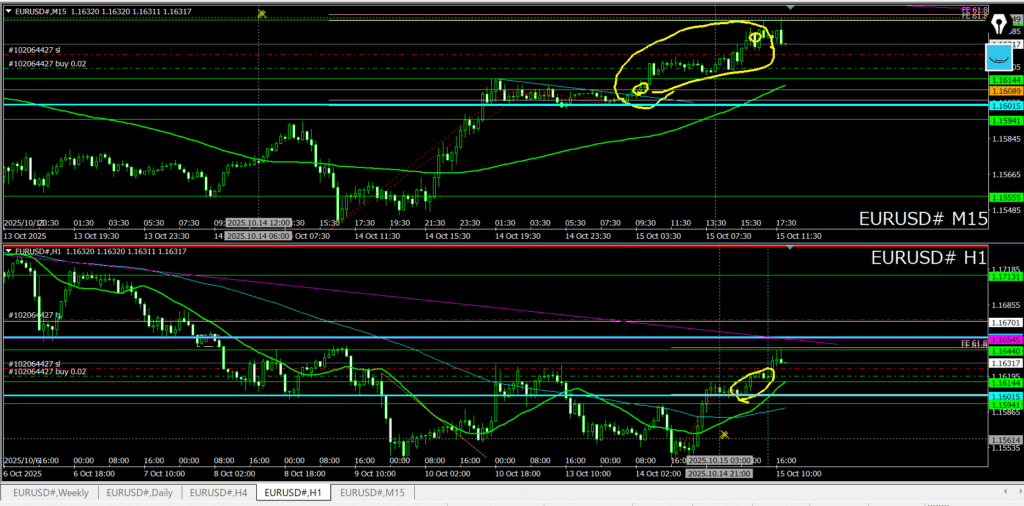Click the green 1.15555 price label
This screenshot has height=506, width=1024.
pos(1005,198)
